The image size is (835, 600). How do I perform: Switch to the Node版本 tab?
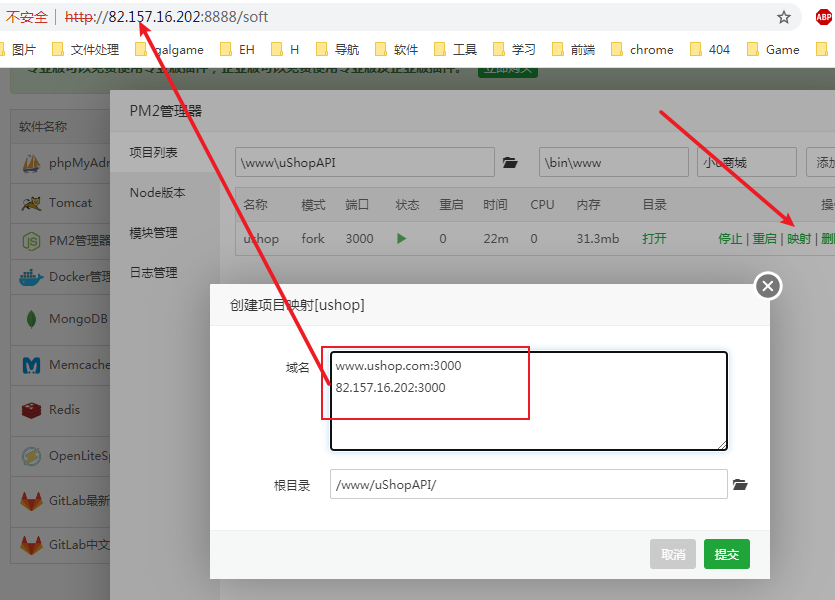click(x=157, y=192)
